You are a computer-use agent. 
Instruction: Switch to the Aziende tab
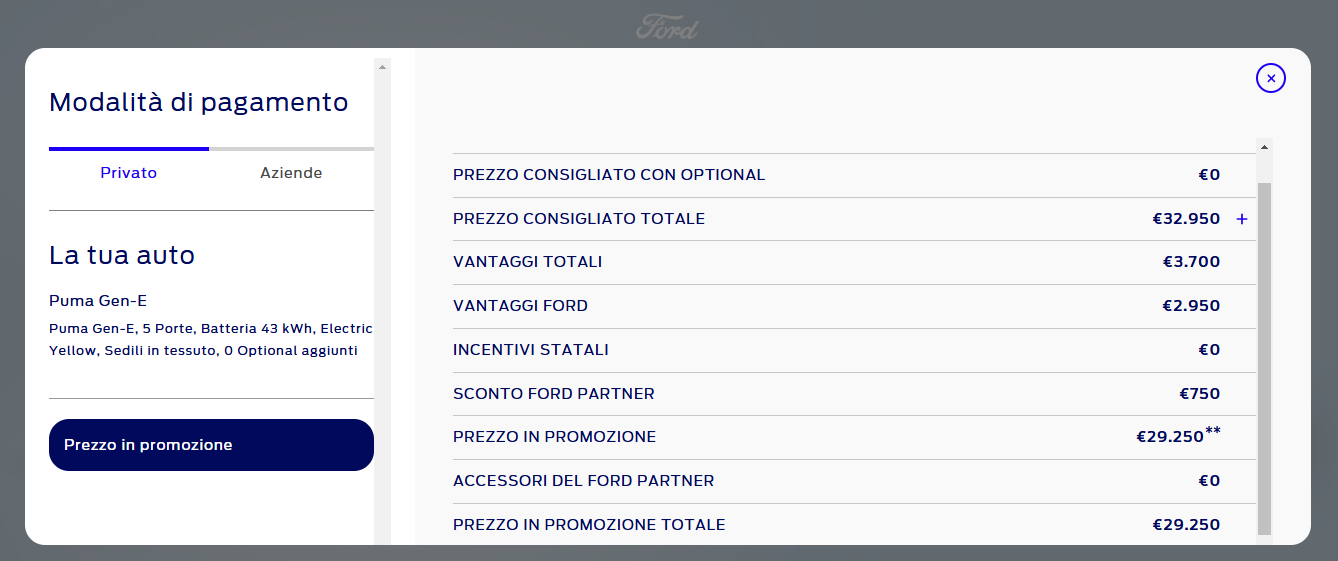pos(291,173)
